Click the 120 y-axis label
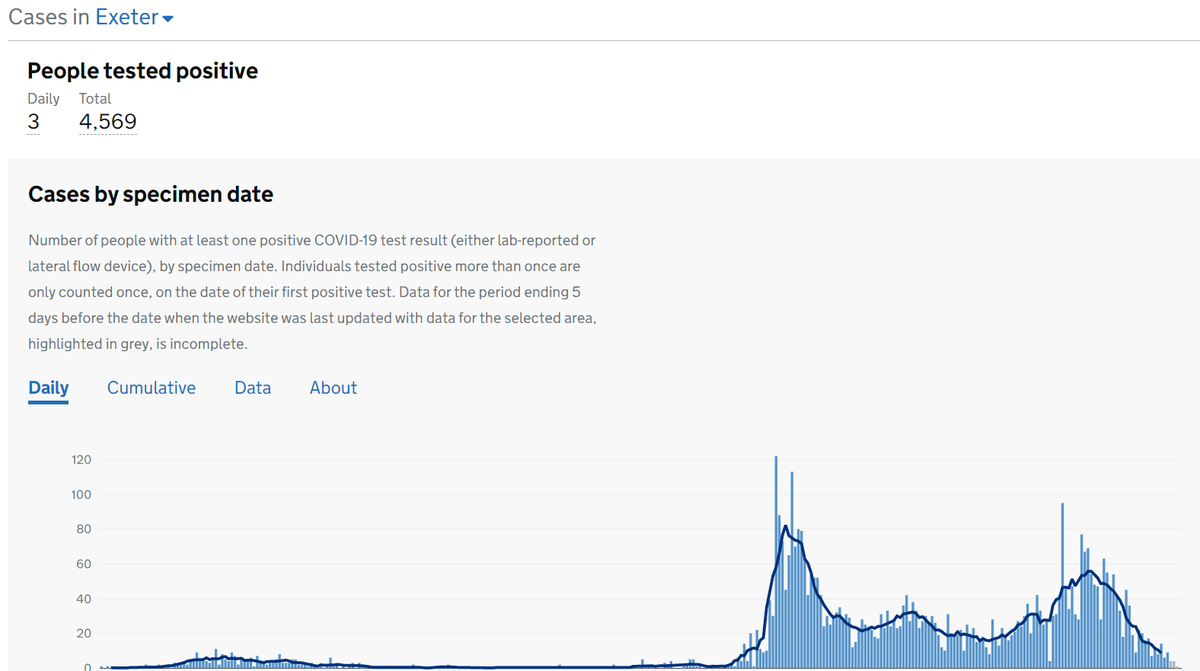The image size is (1200, 671). point(81,460)
